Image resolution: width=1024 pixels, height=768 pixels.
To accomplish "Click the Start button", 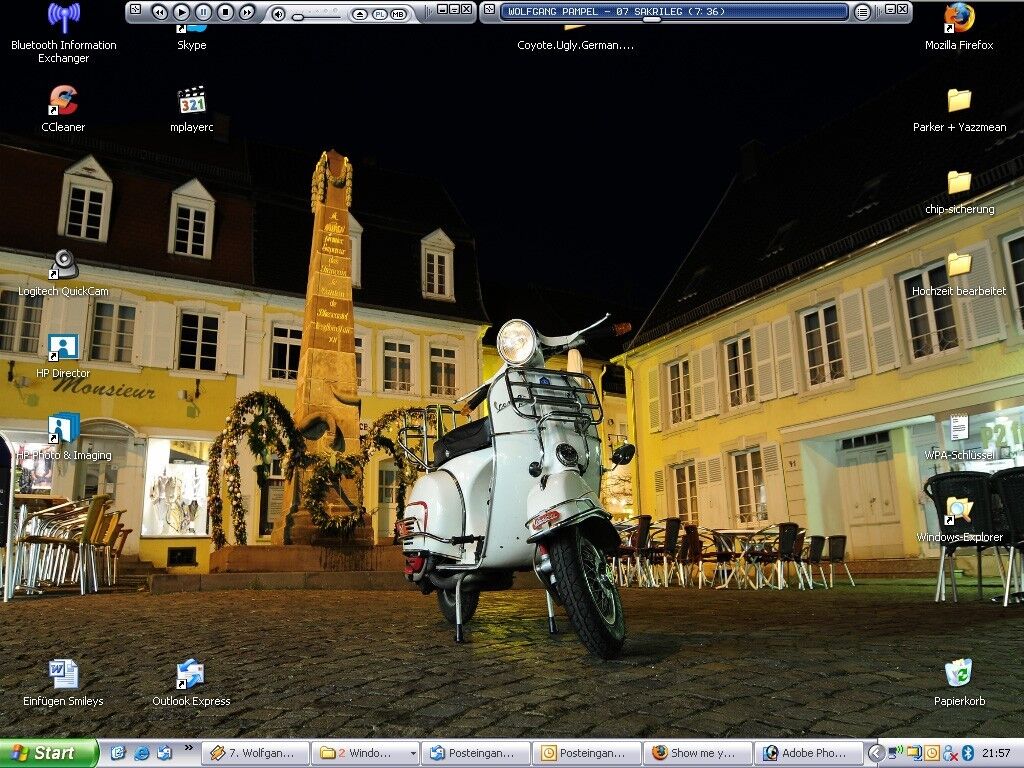I will pos(48,753).
